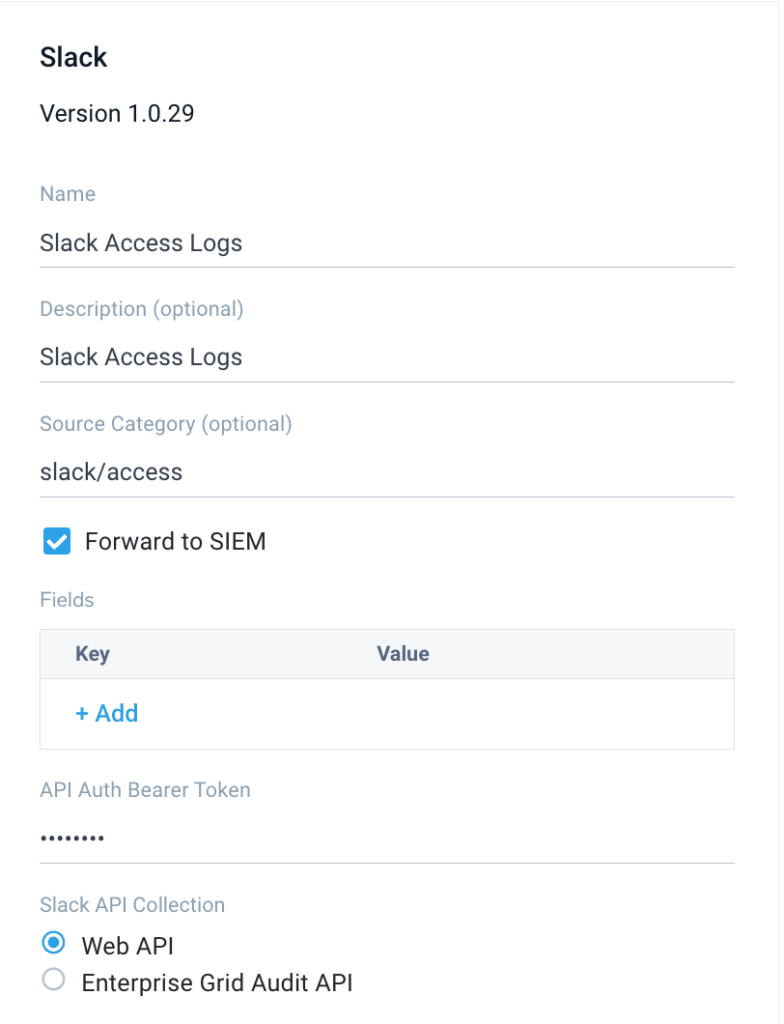The image size is (784, 1024).
Task: Click the Slack API Collection label
Action: (x=132, y=904)
